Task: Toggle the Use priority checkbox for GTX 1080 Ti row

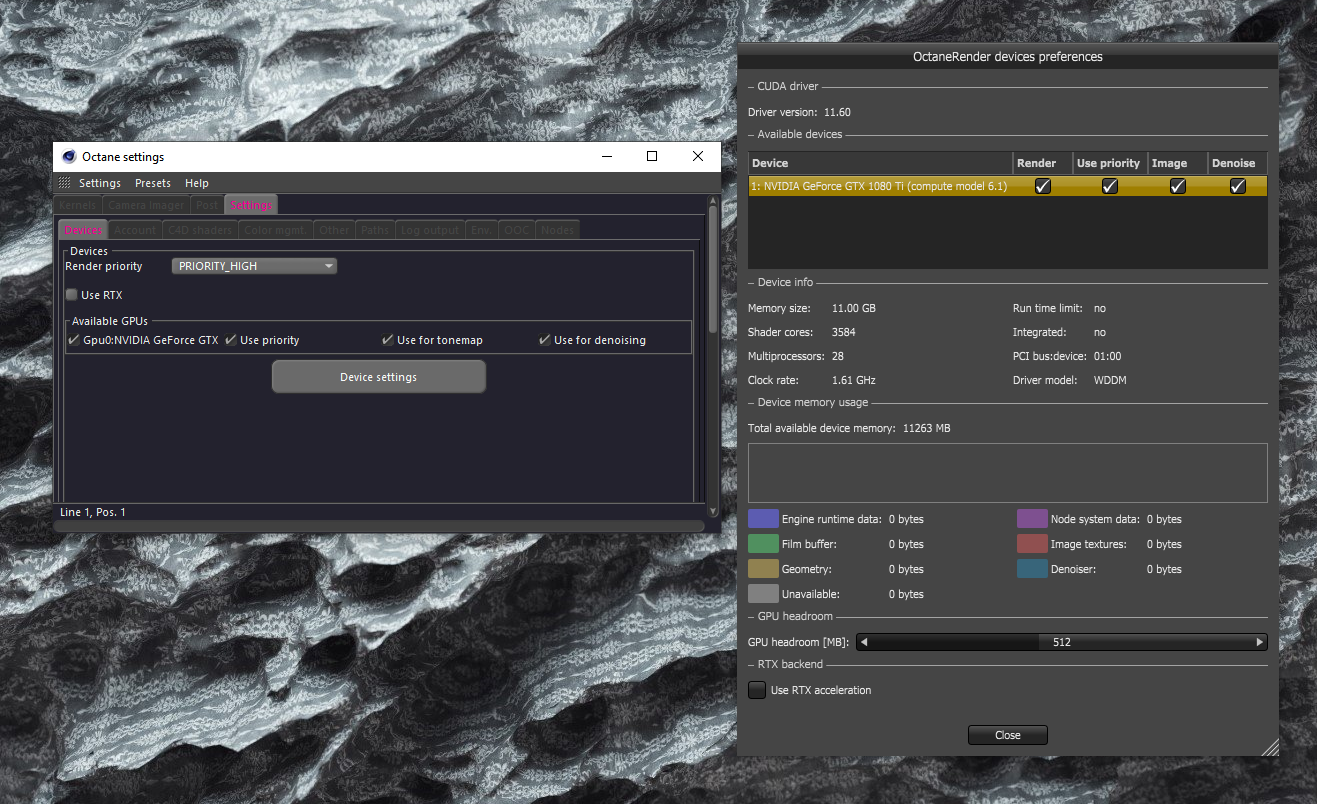Action: [x=1109, y=186]
